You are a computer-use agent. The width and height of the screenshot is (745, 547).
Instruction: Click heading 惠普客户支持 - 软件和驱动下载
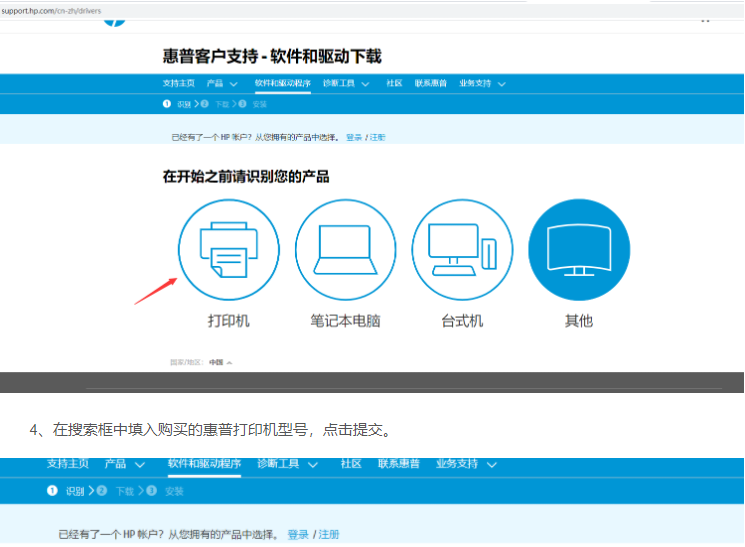272,56
